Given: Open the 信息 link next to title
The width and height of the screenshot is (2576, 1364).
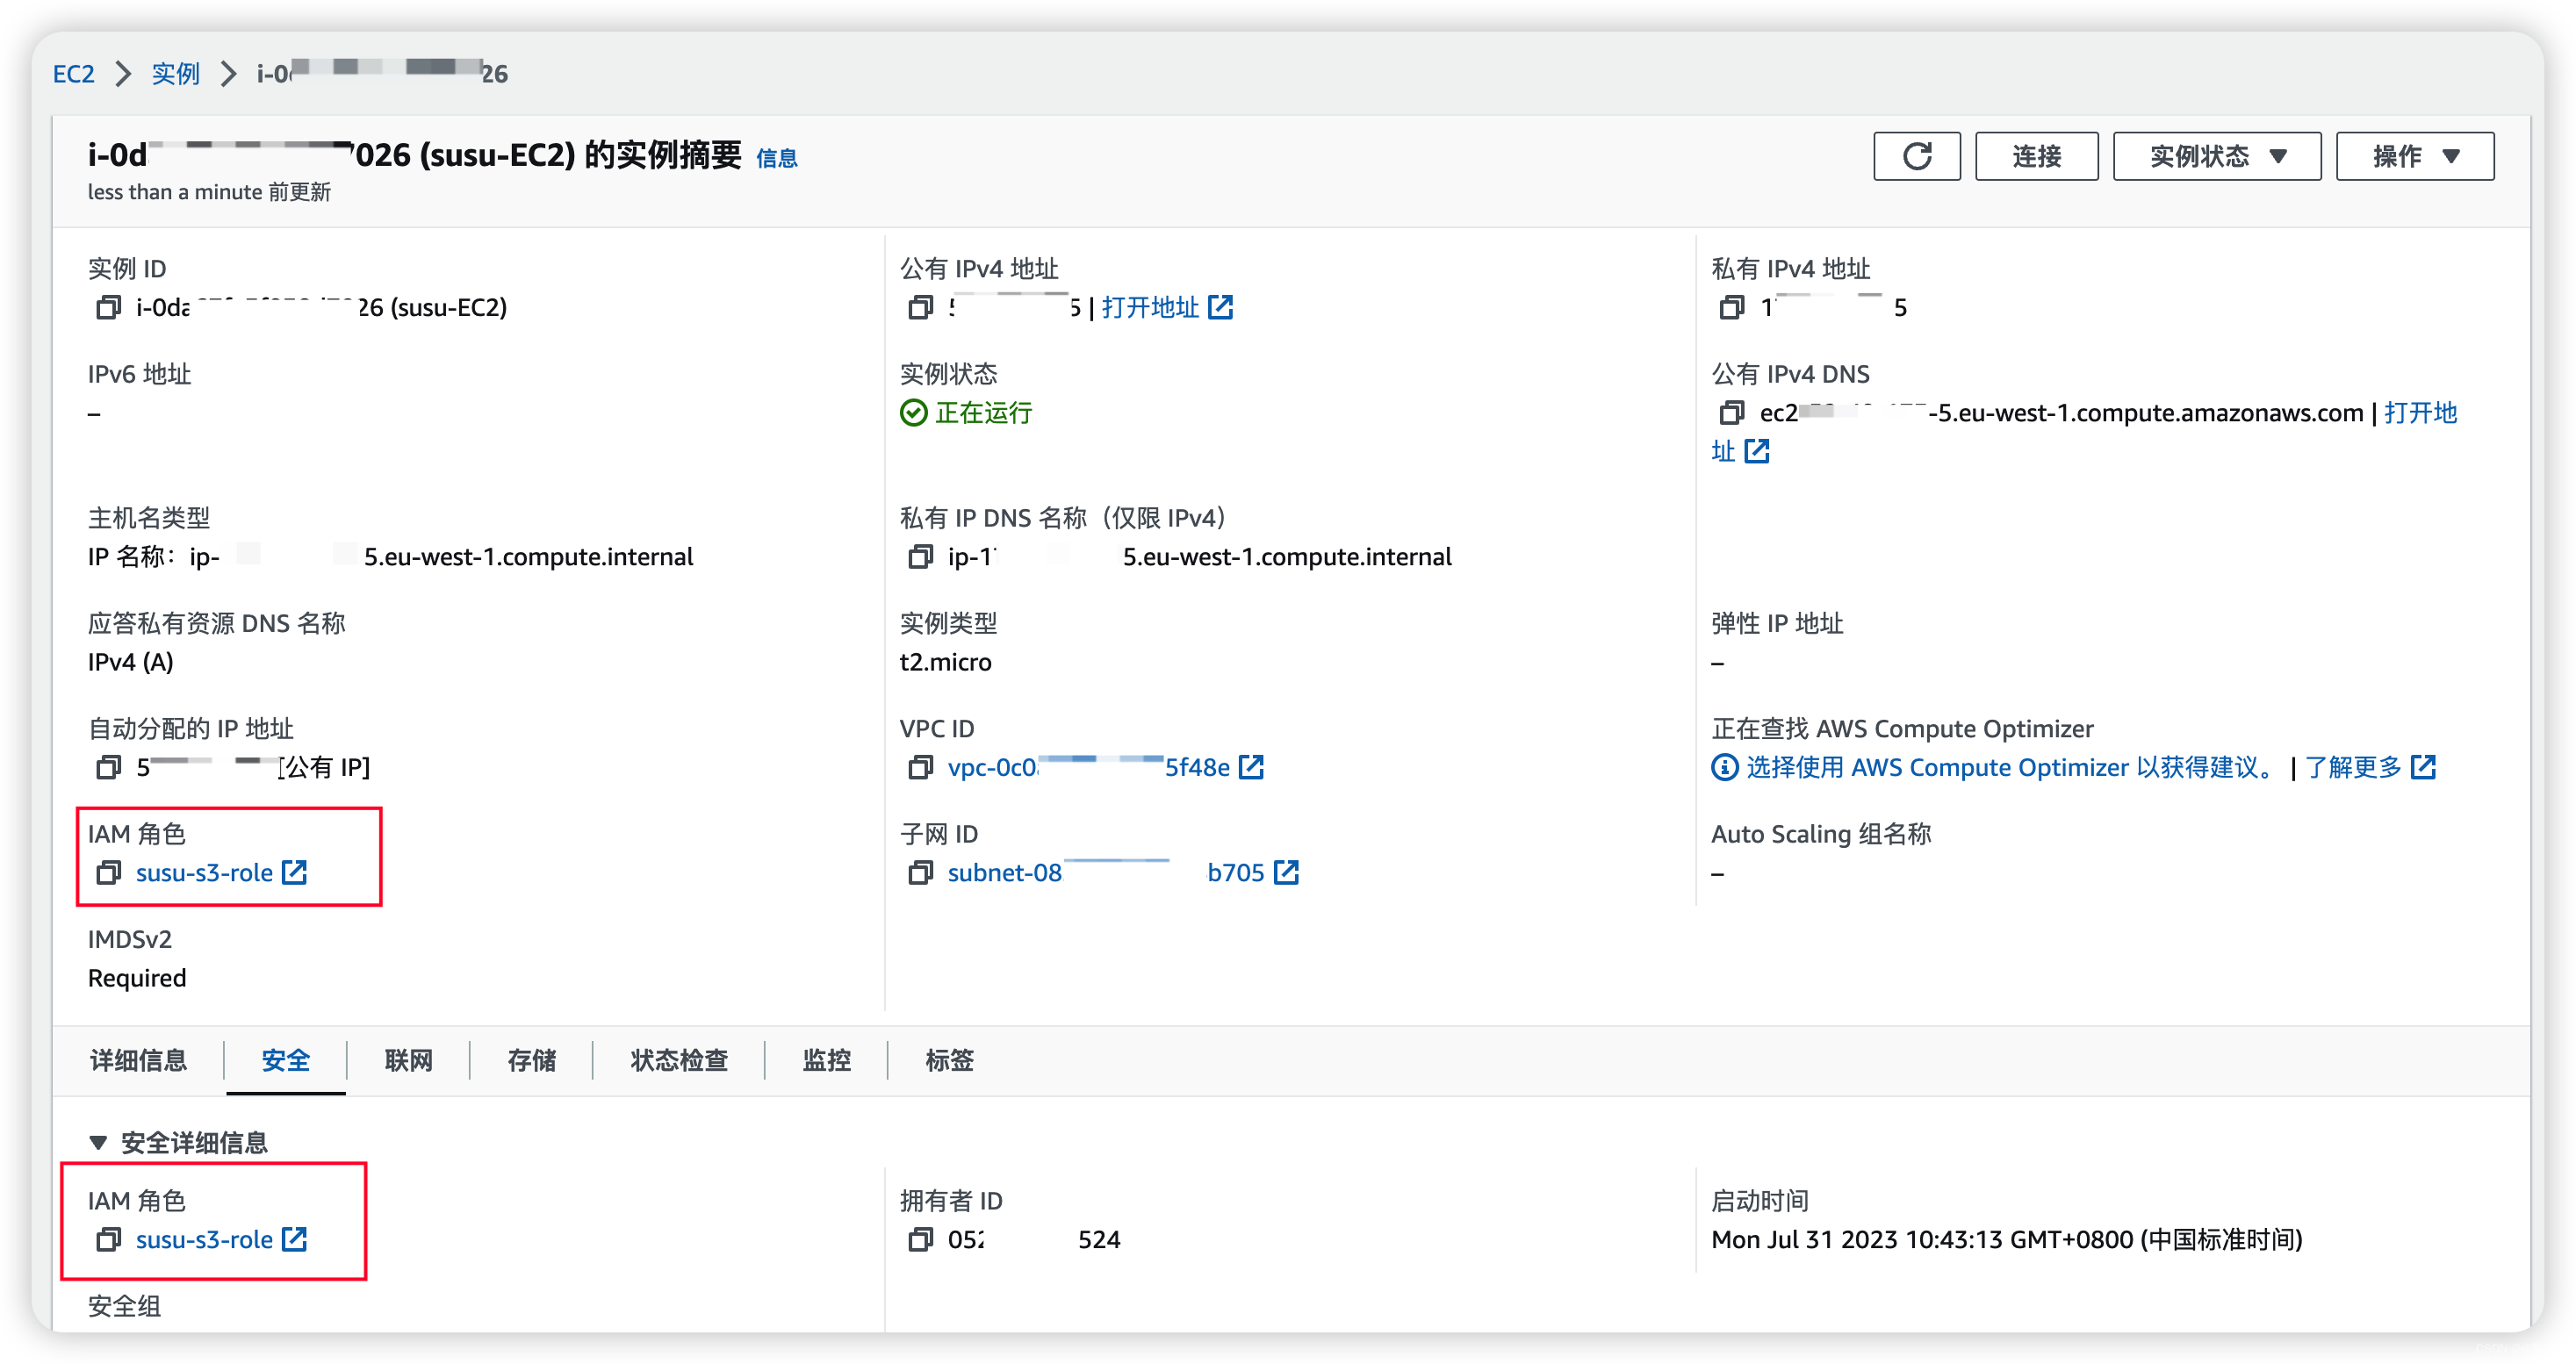Looking at the screenshot, I should click(x=776, y=158).
